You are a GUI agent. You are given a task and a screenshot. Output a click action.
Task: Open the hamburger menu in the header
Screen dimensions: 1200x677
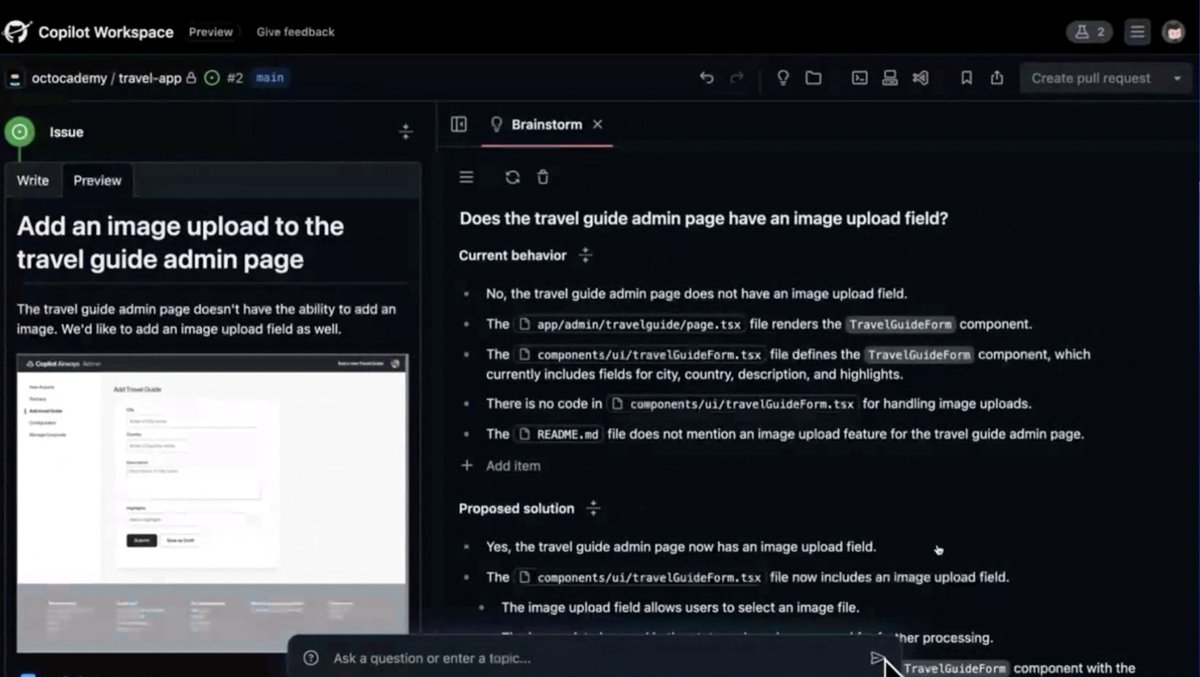(x=1137, y=32)
